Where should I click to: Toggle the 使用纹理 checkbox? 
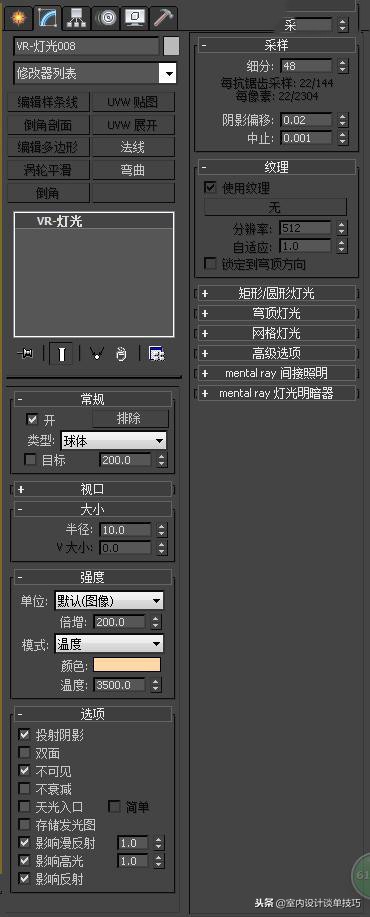tap(209, 188)
